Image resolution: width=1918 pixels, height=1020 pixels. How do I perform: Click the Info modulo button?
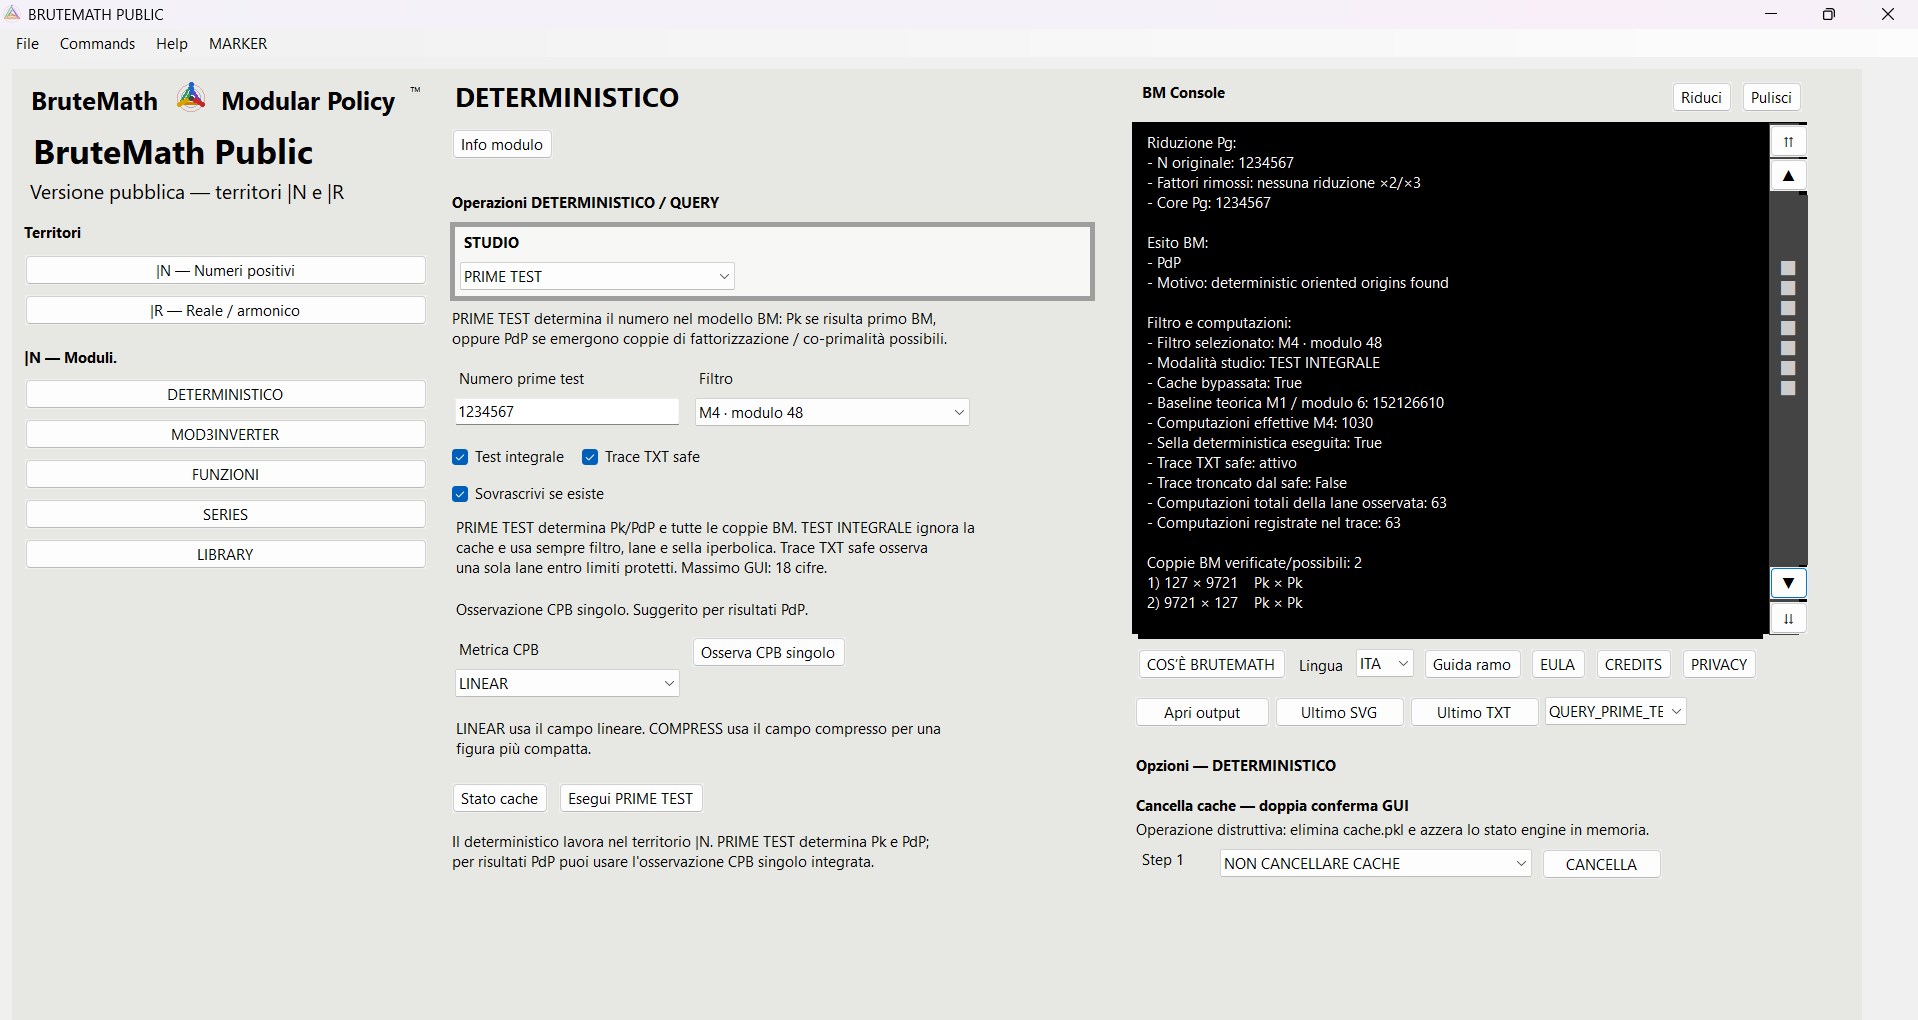pyautogui.click(x=502, y=145)
